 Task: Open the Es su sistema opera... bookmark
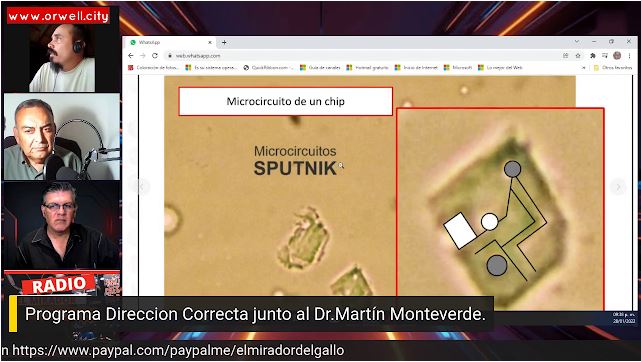tap(211, 68)
